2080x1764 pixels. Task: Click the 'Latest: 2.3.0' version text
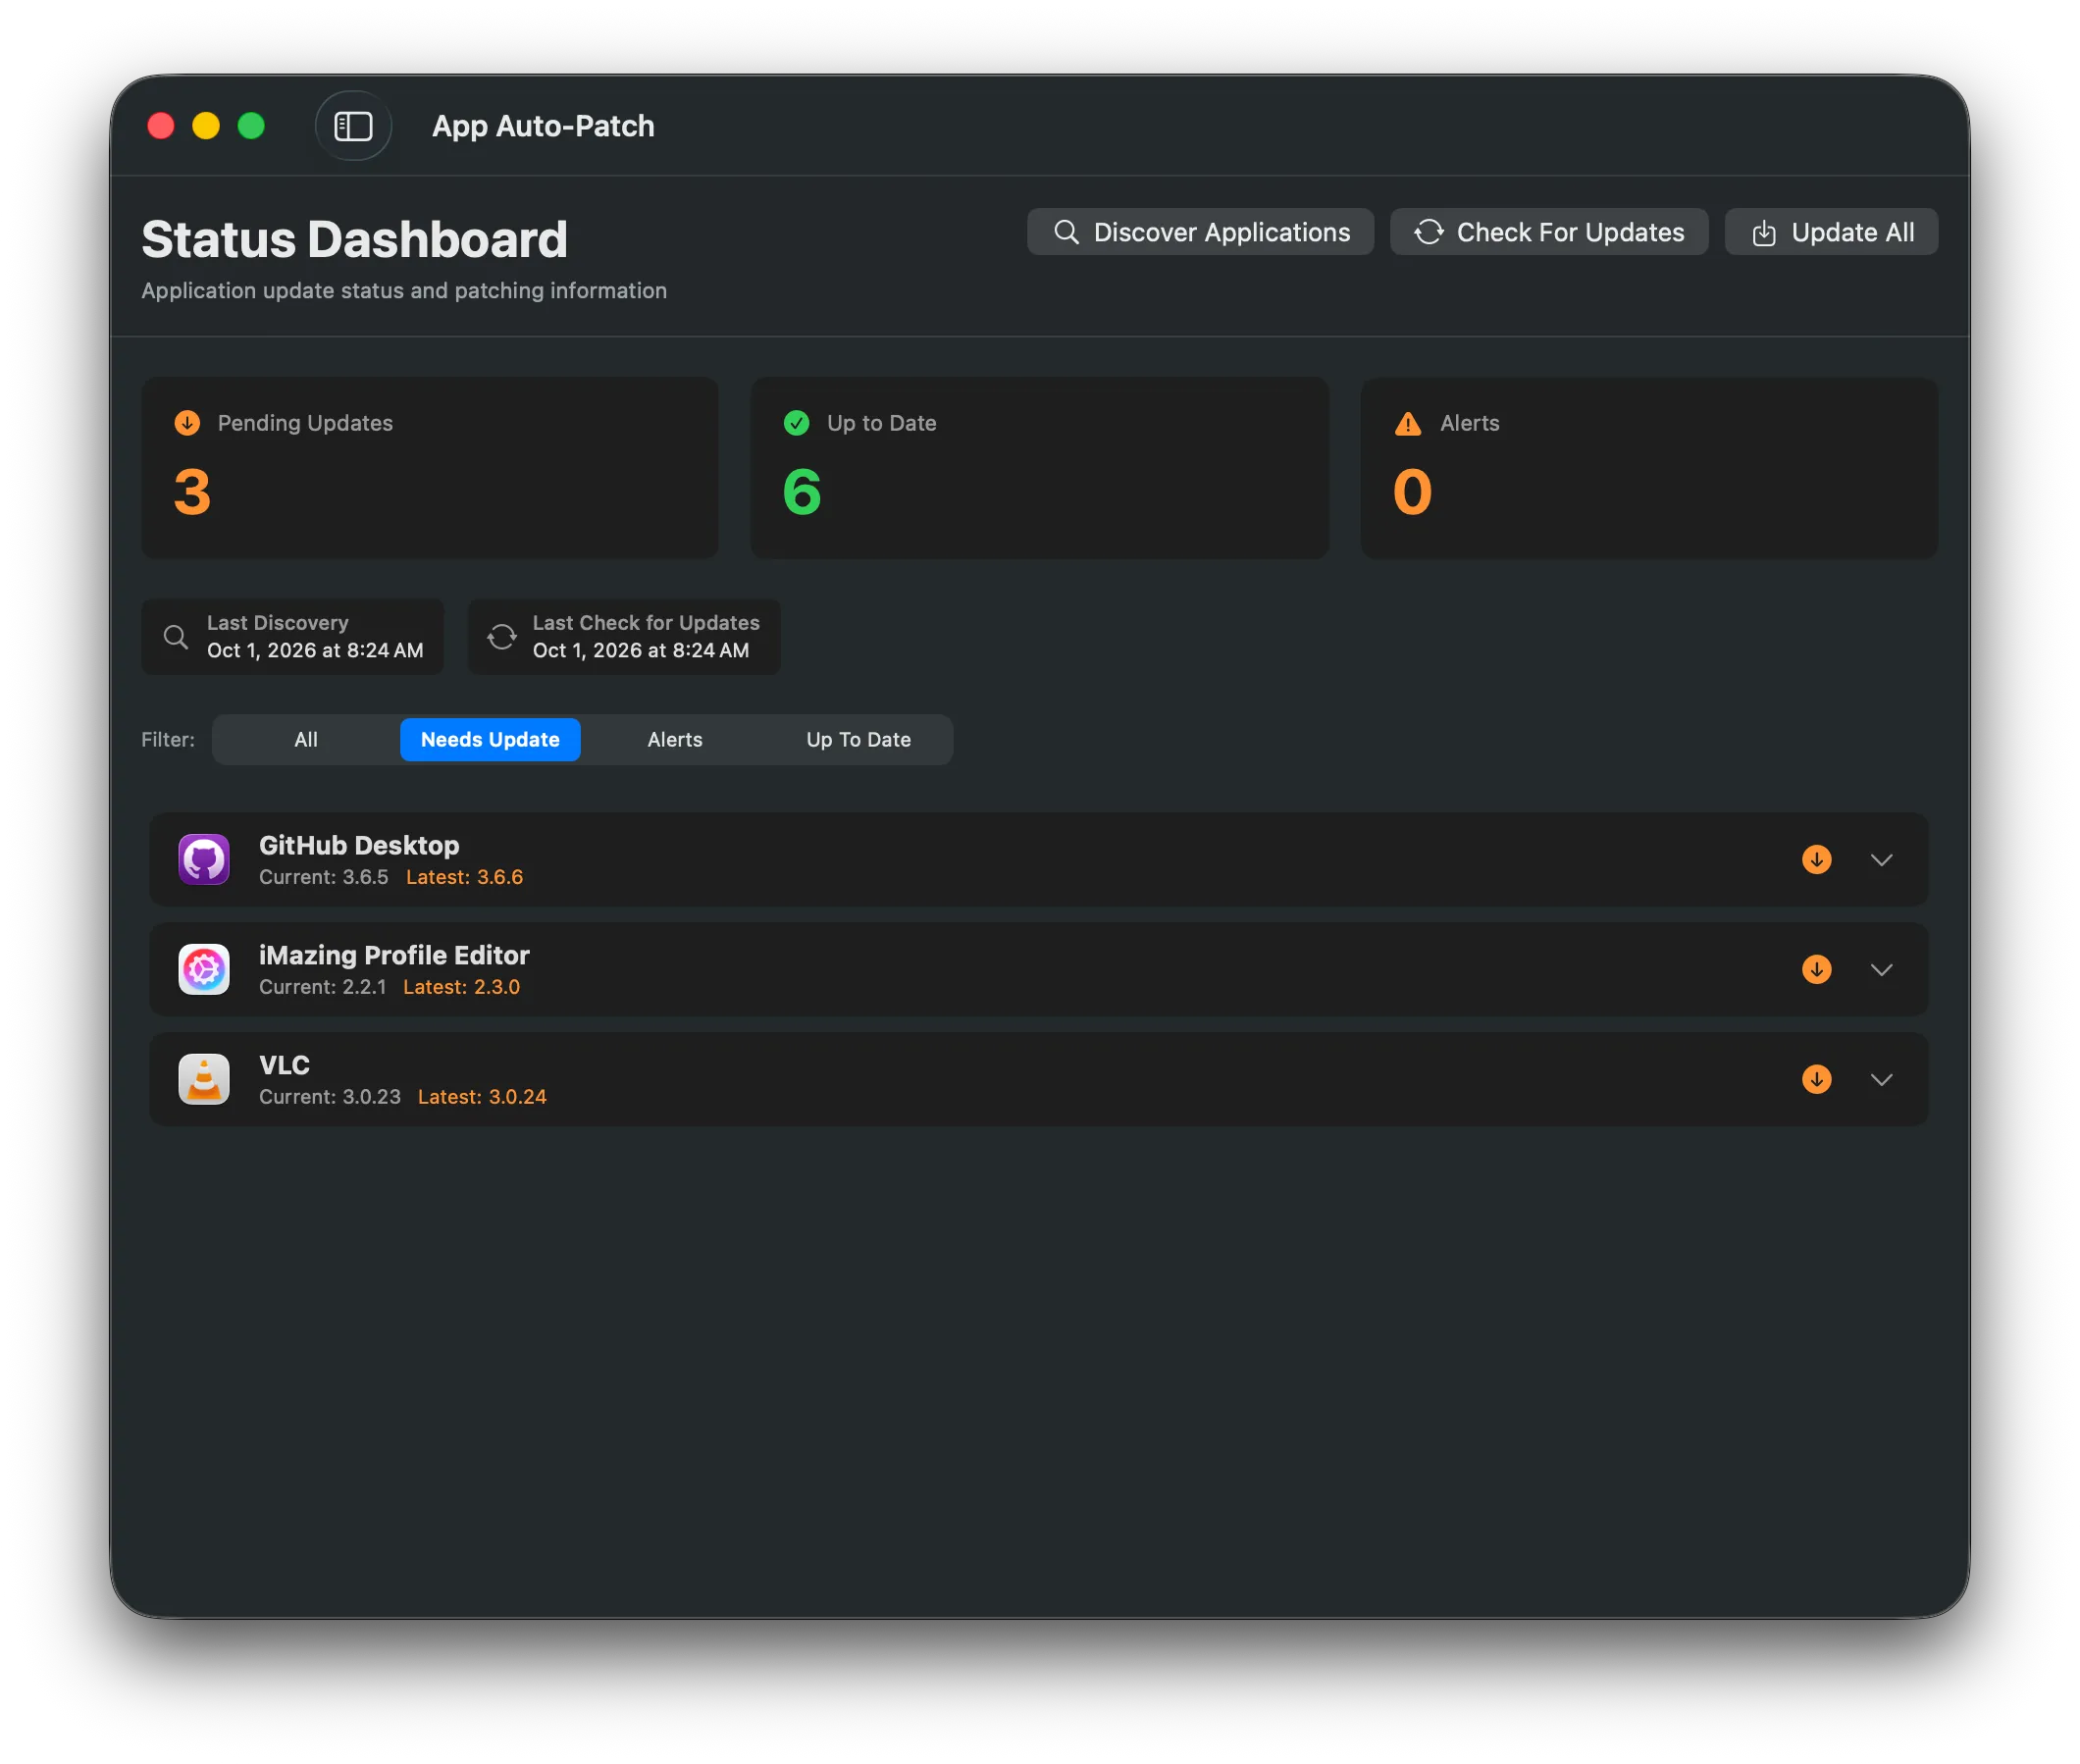pos(462,988)
